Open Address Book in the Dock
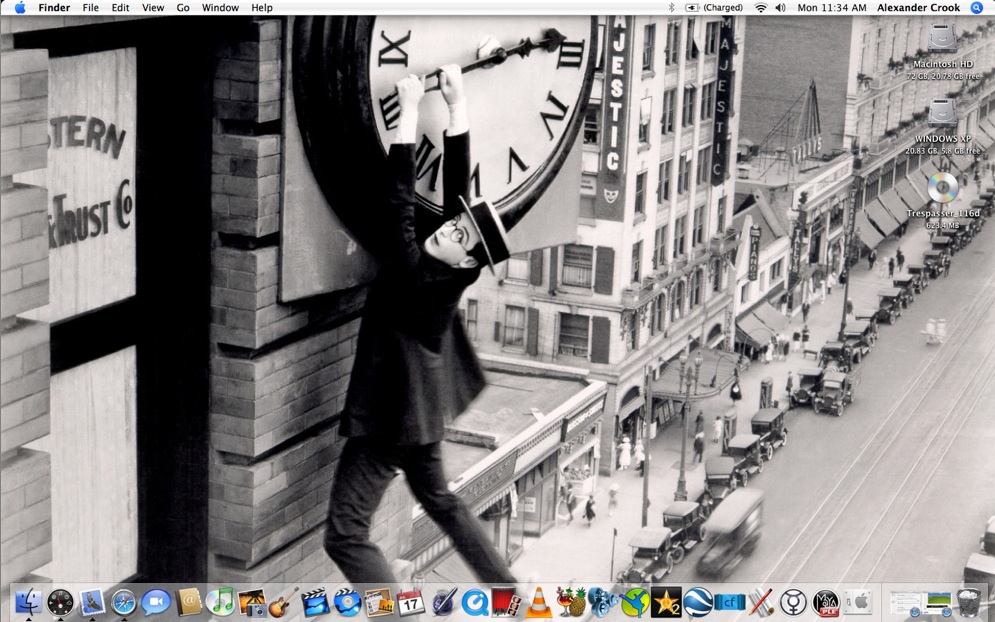This screenshot has width=995, height=622. (x=189, y=602)
